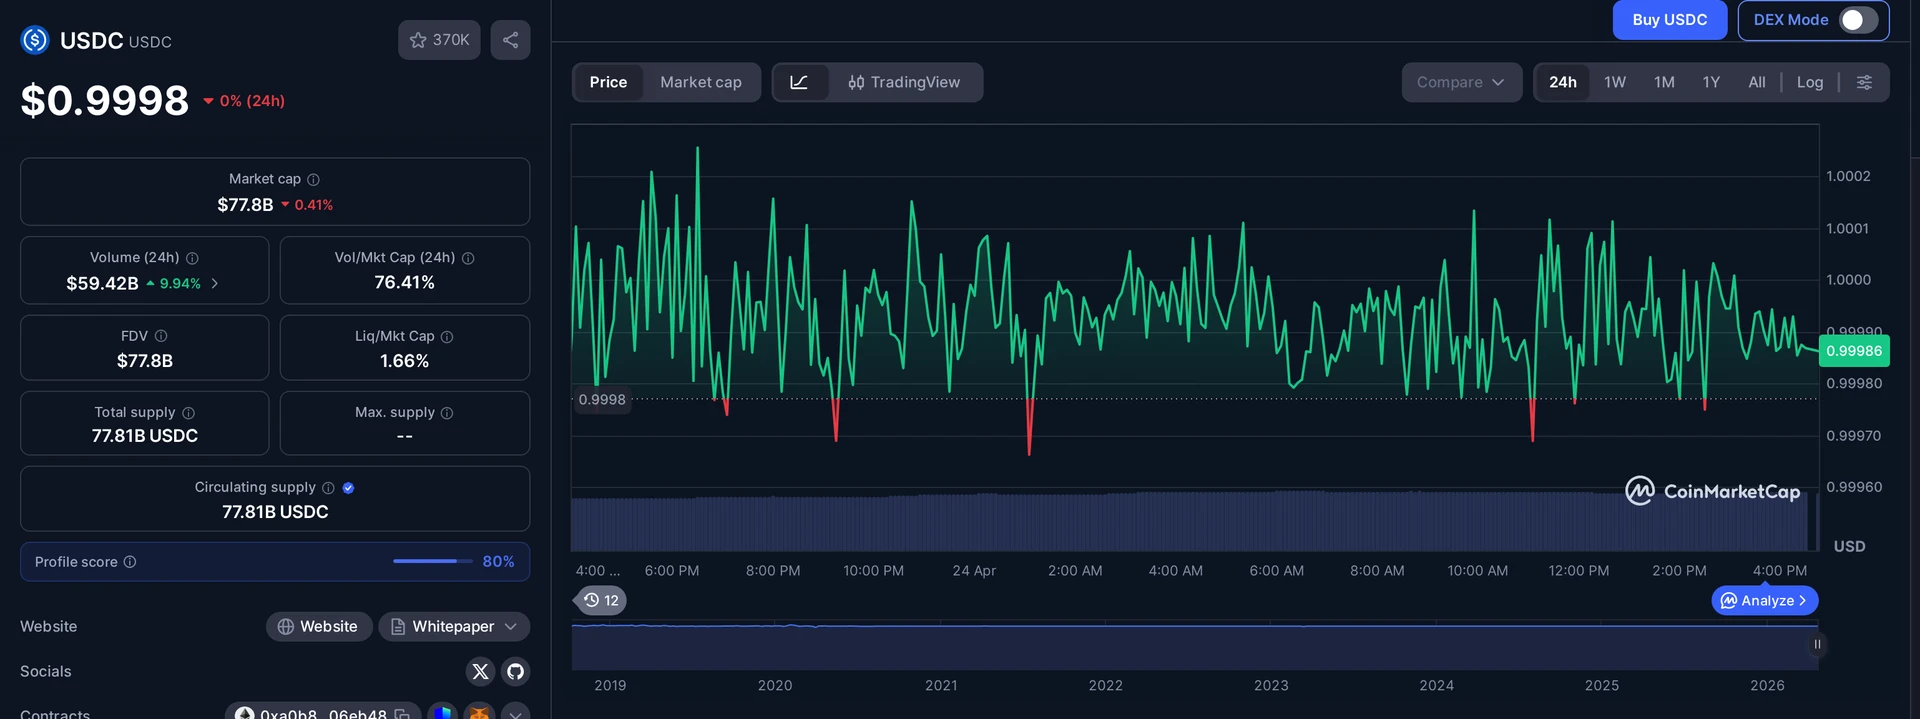
Task: Select 1Y time range
Action: [x=1711, y=82]
